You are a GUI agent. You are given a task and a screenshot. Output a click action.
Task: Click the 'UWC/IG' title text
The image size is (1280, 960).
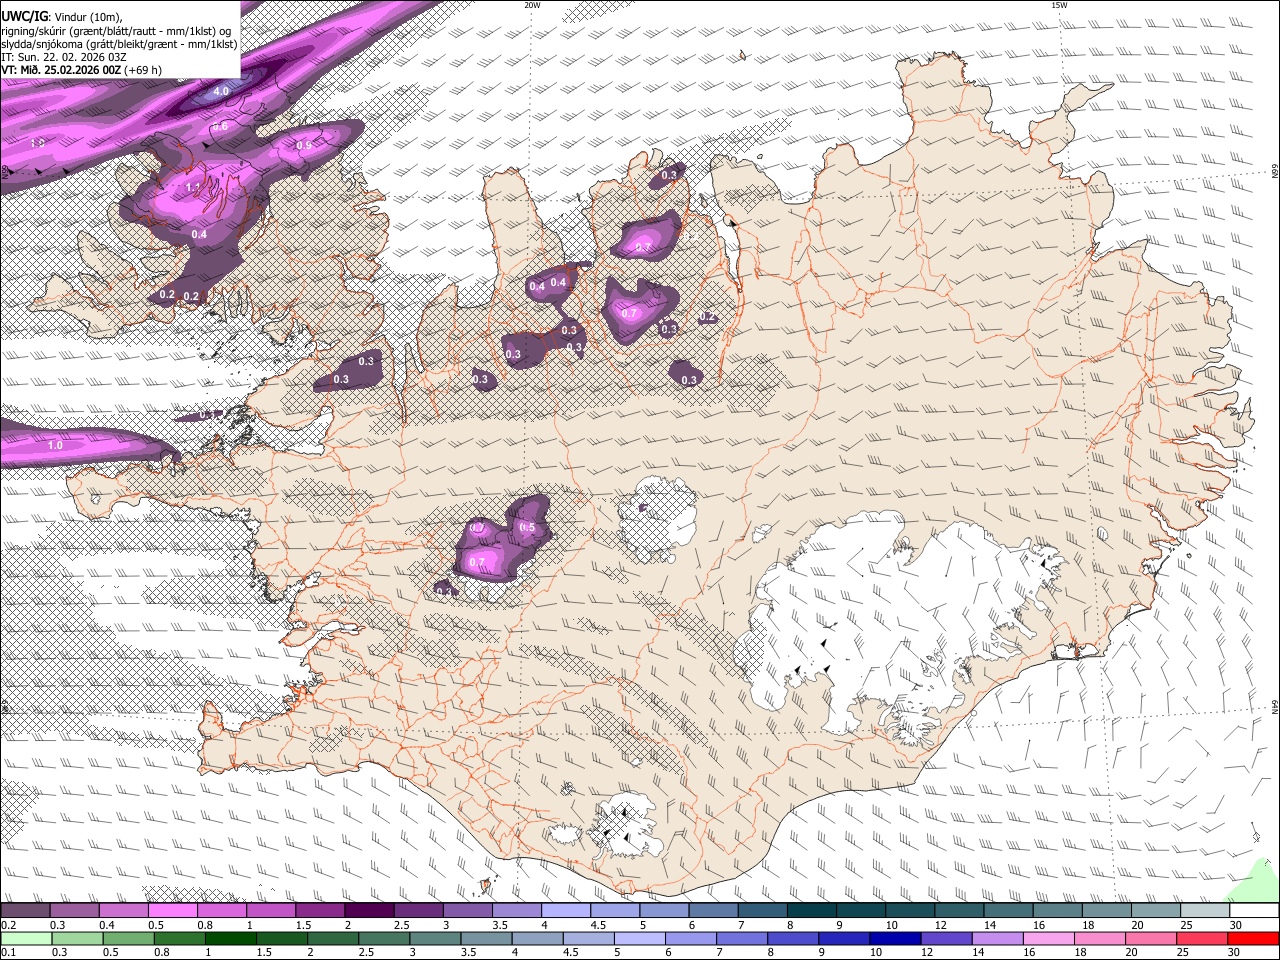pos(23,17)
